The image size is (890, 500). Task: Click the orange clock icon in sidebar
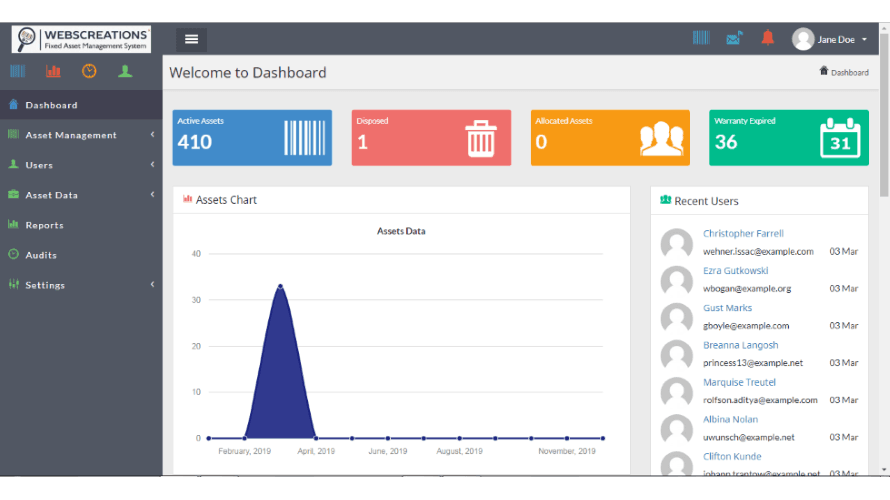89,71
